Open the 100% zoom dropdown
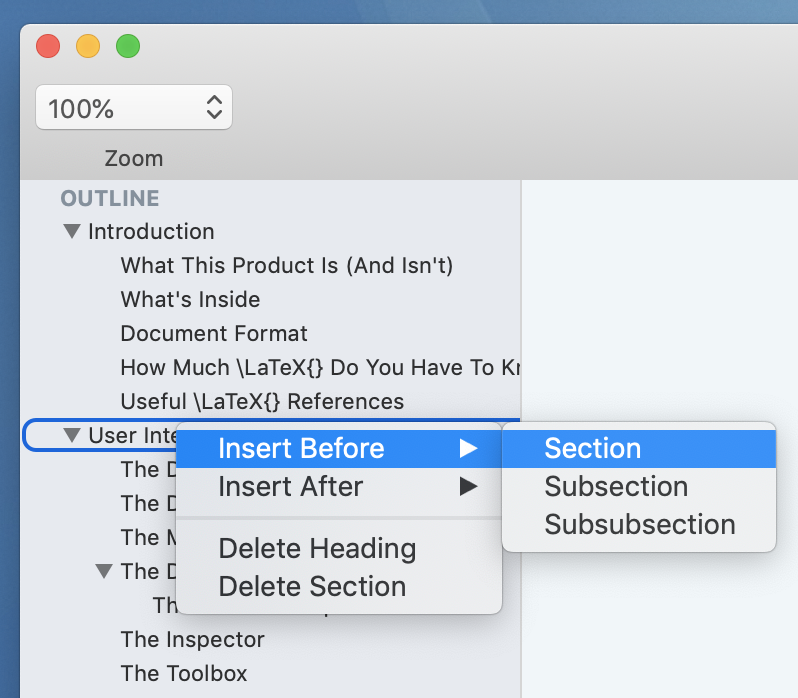The image size is (798, 698). pos(134,107)
